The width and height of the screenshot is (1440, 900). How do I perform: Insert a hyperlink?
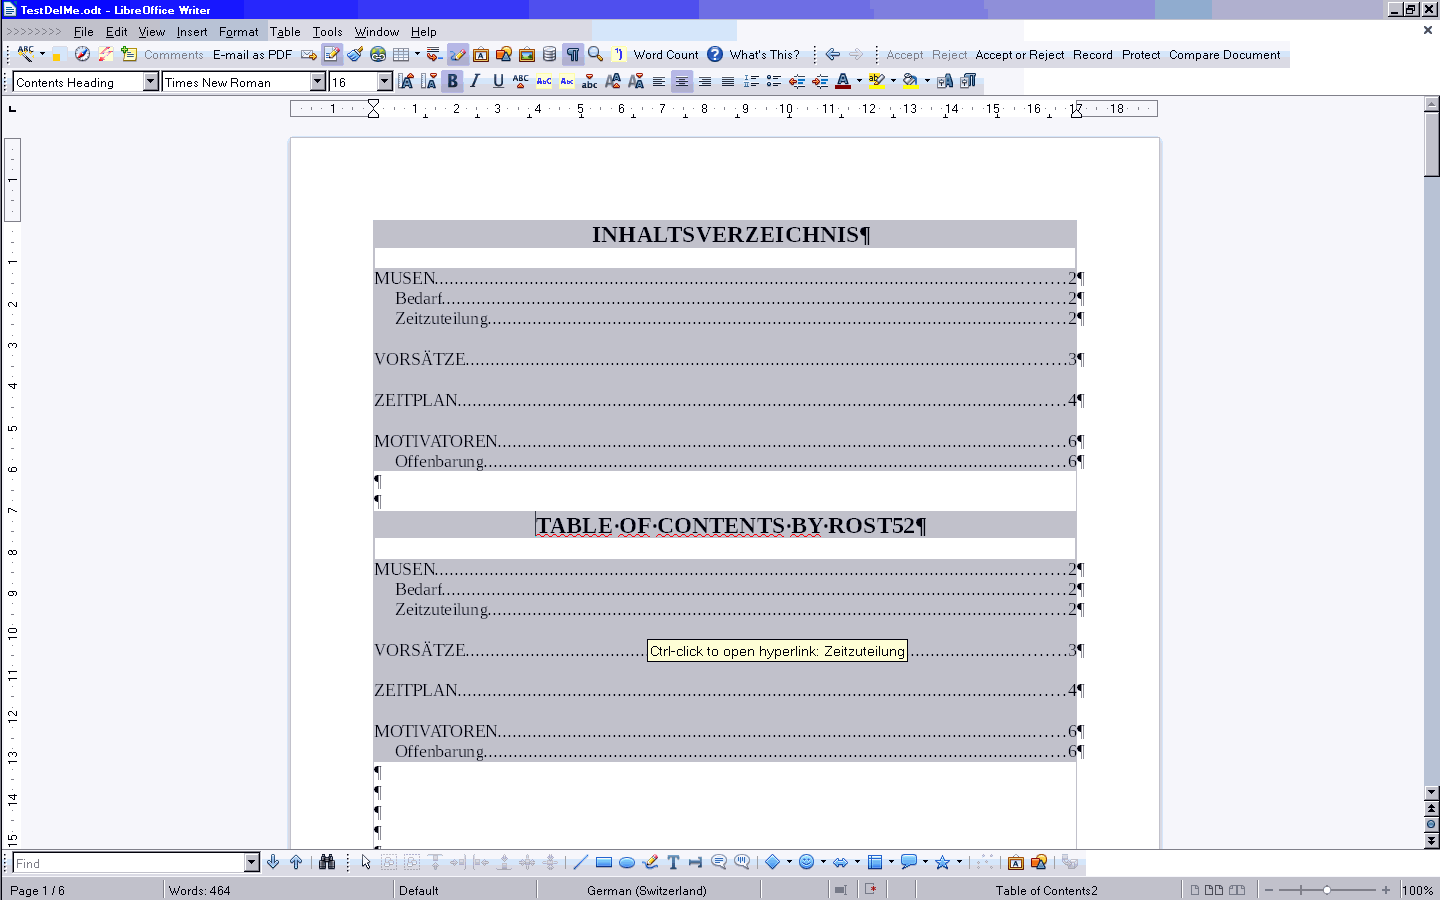click(377, 54)
